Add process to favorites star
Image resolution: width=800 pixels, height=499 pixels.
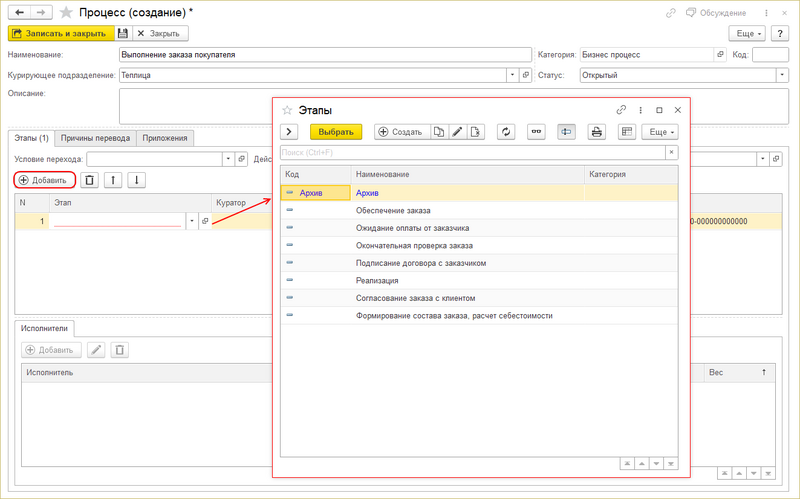click(x=66, y=12)
